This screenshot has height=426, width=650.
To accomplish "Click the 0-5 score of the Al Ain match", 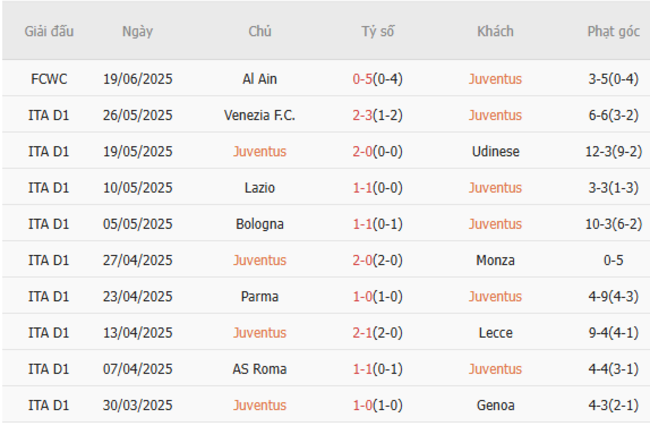I will tap(363, 78).
